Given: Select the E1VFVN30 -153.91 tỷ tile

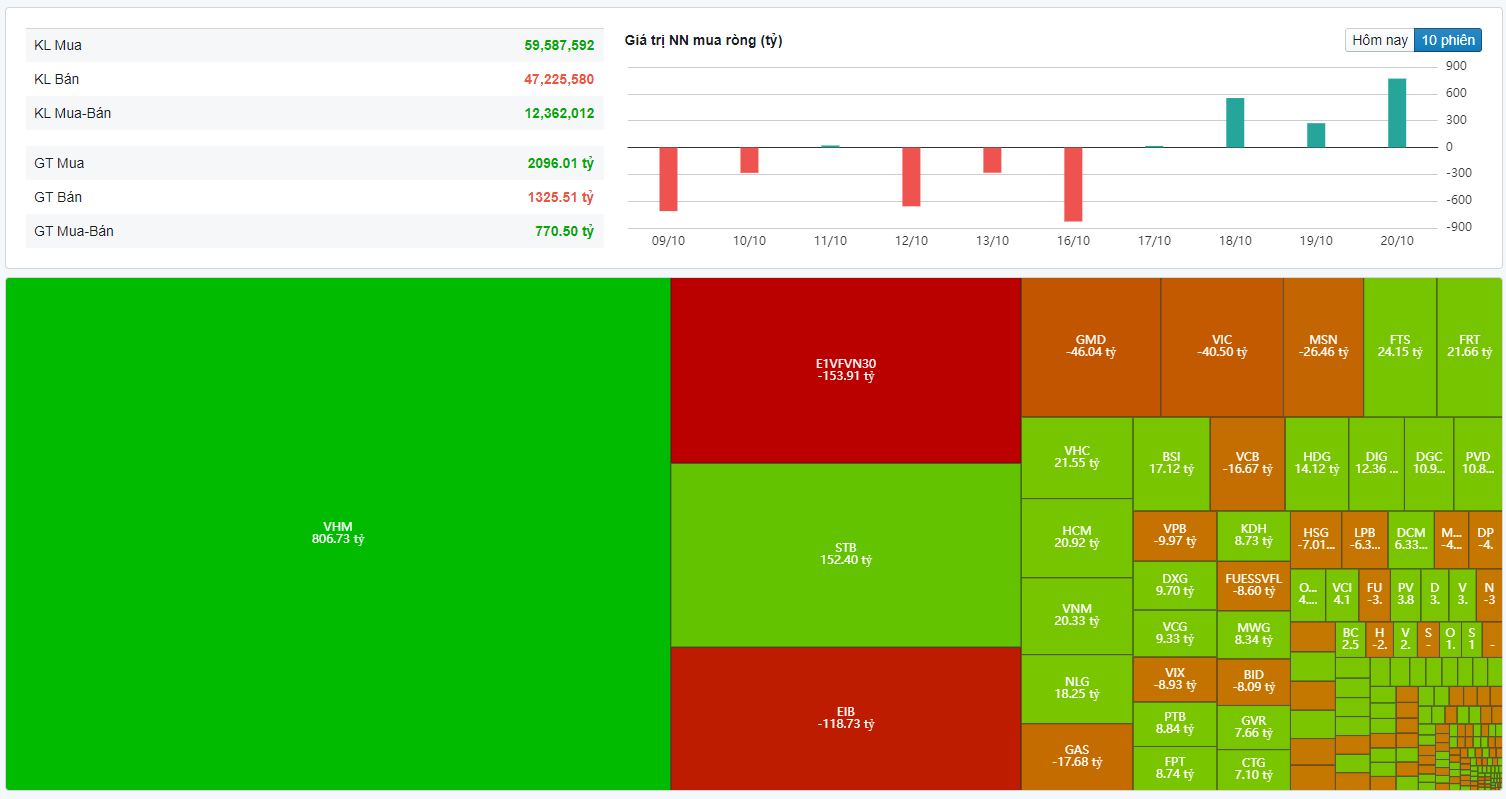Looking at the screenshot, I should (x=845, y=370).
